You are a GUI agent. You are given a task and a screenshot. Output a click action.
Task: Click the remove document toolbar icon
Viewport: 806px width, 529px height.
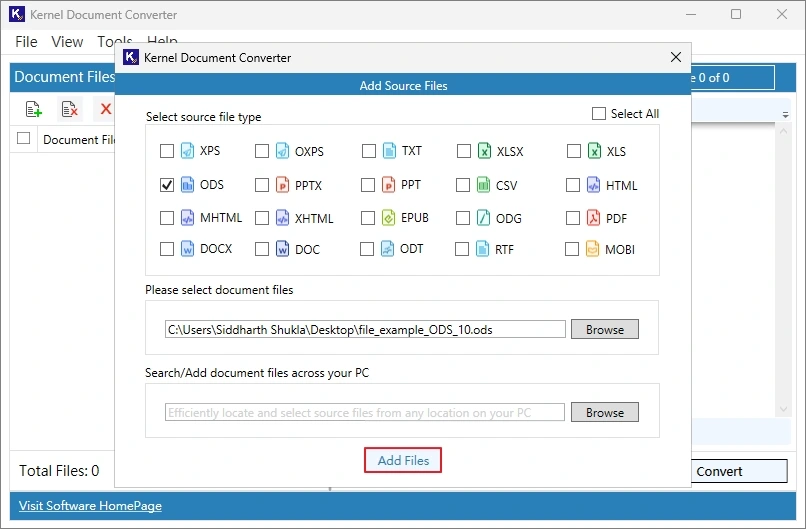pos(69,109)
